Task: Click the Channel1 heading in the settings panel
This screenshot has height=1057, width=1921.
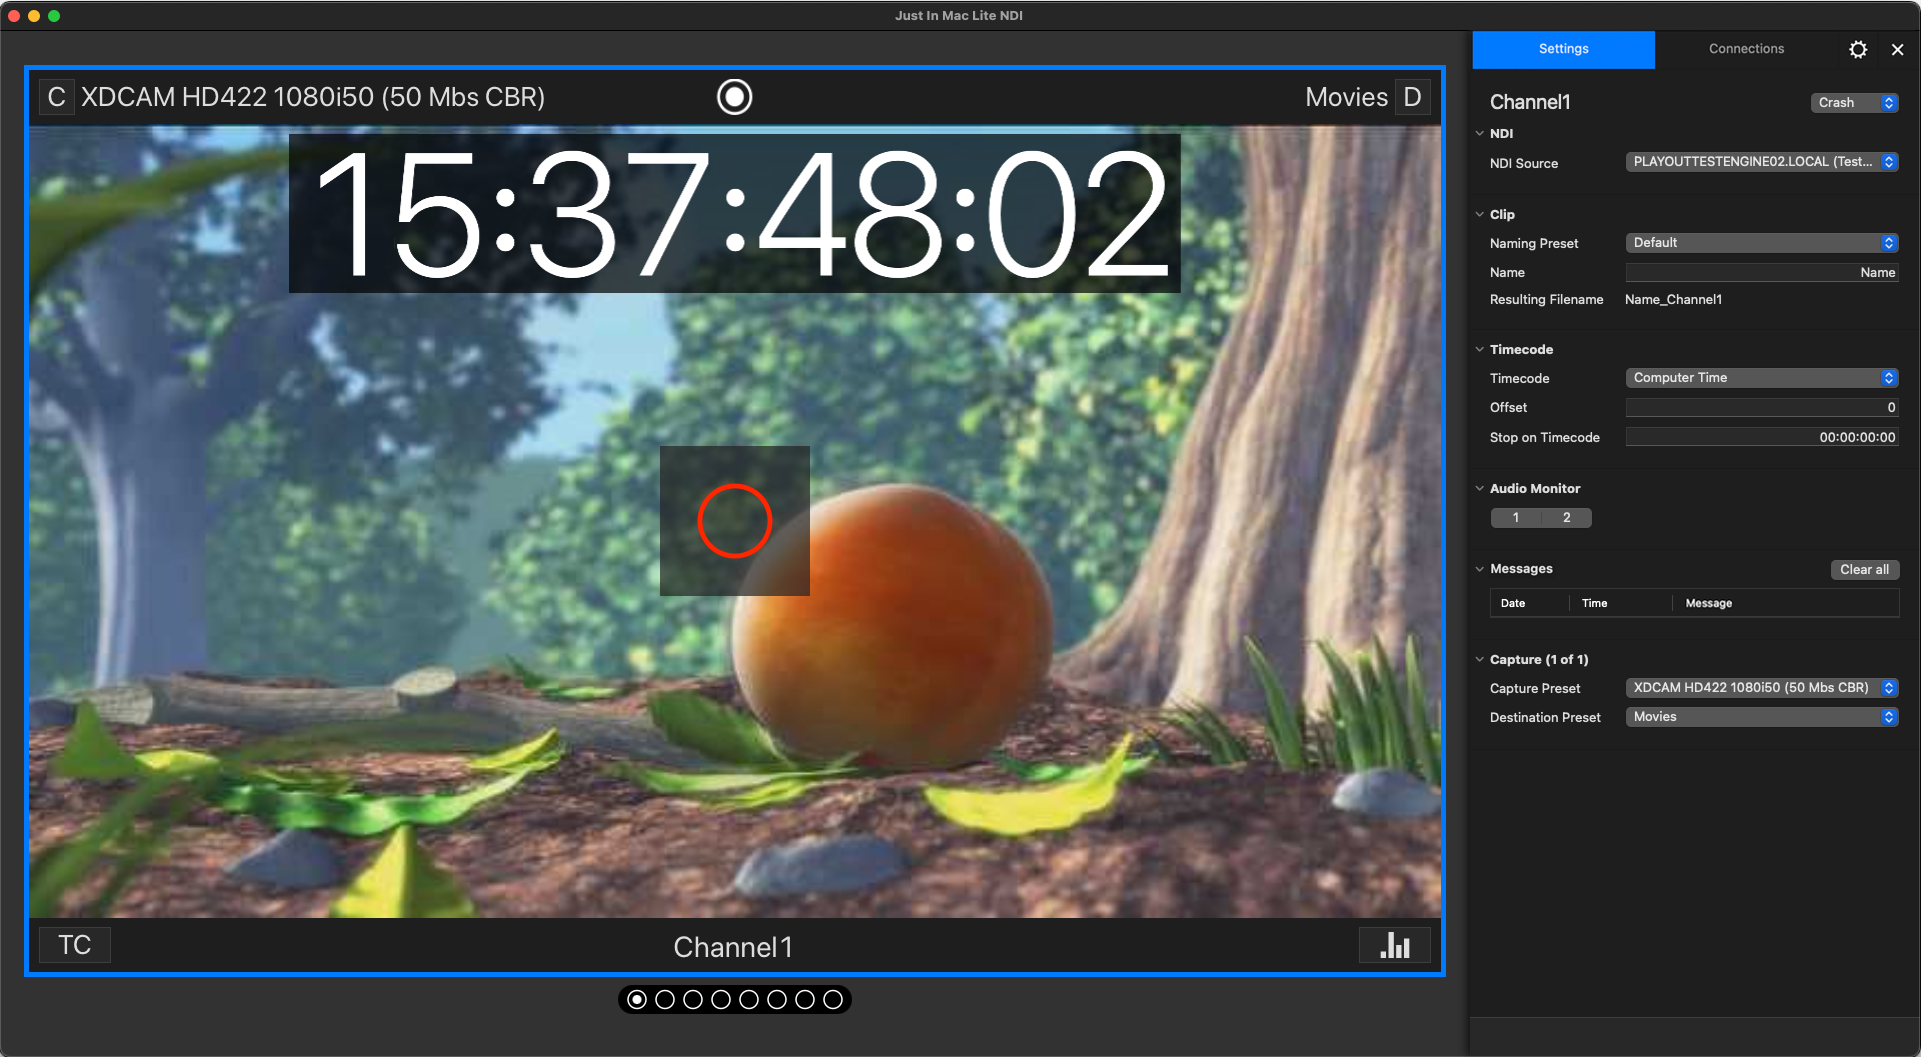Action: click(1530, 102)
